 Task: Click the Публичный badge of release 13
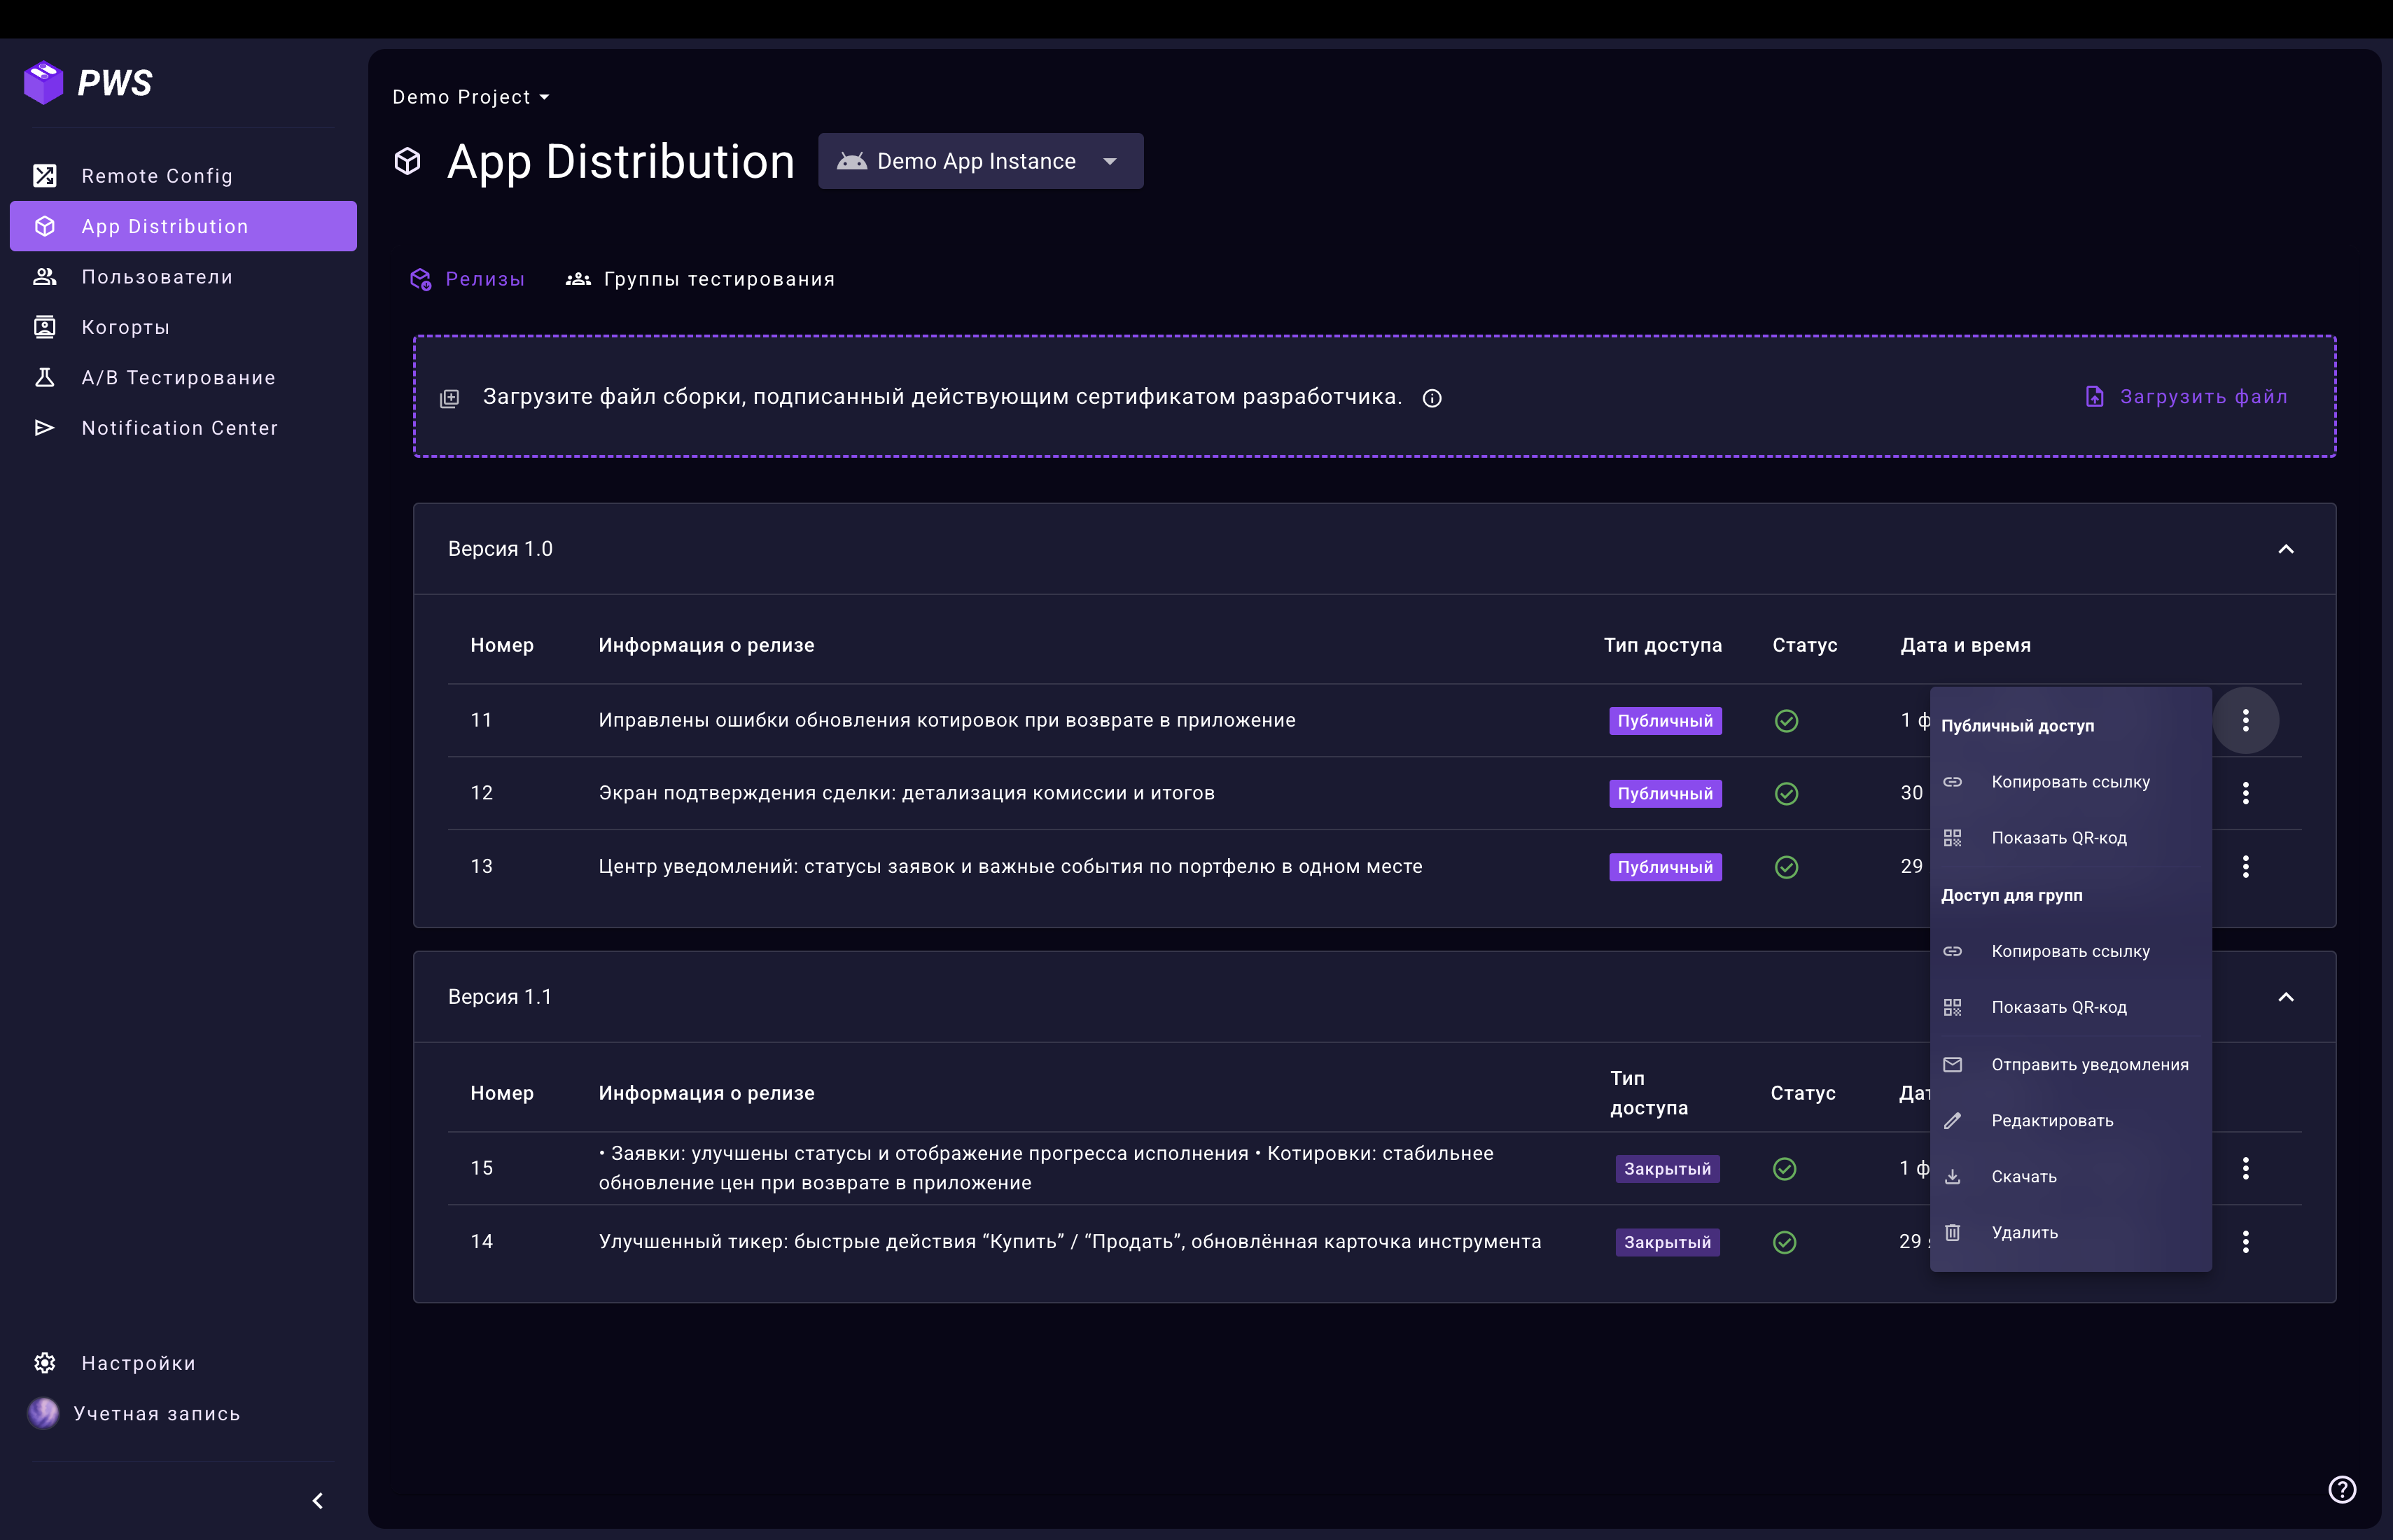click(1665, 867)
